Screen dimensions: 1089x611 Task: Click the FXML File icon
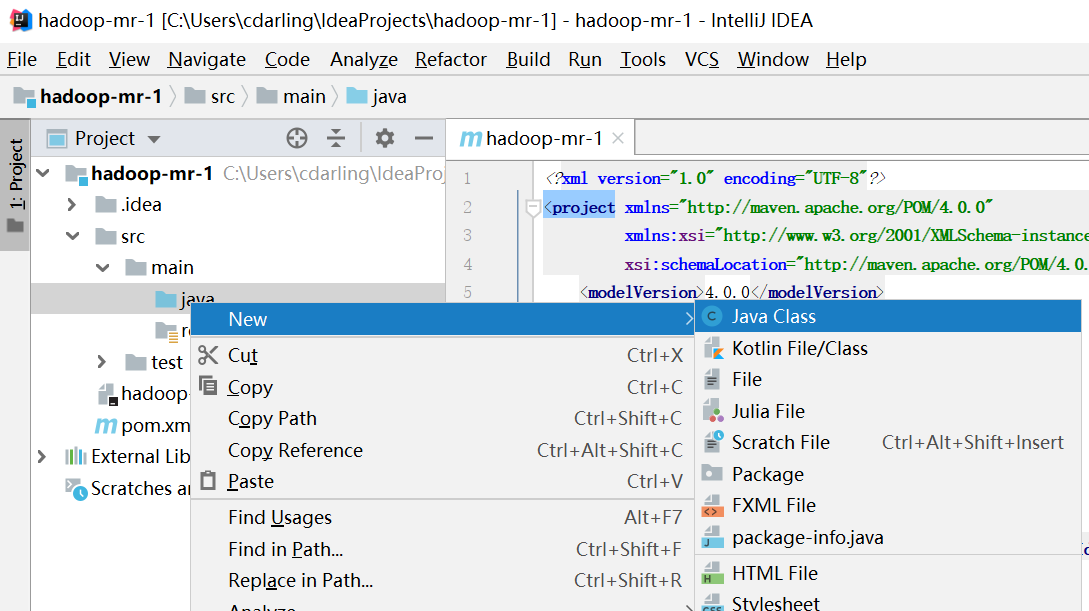pyautogui.click(x=713, y=505)
